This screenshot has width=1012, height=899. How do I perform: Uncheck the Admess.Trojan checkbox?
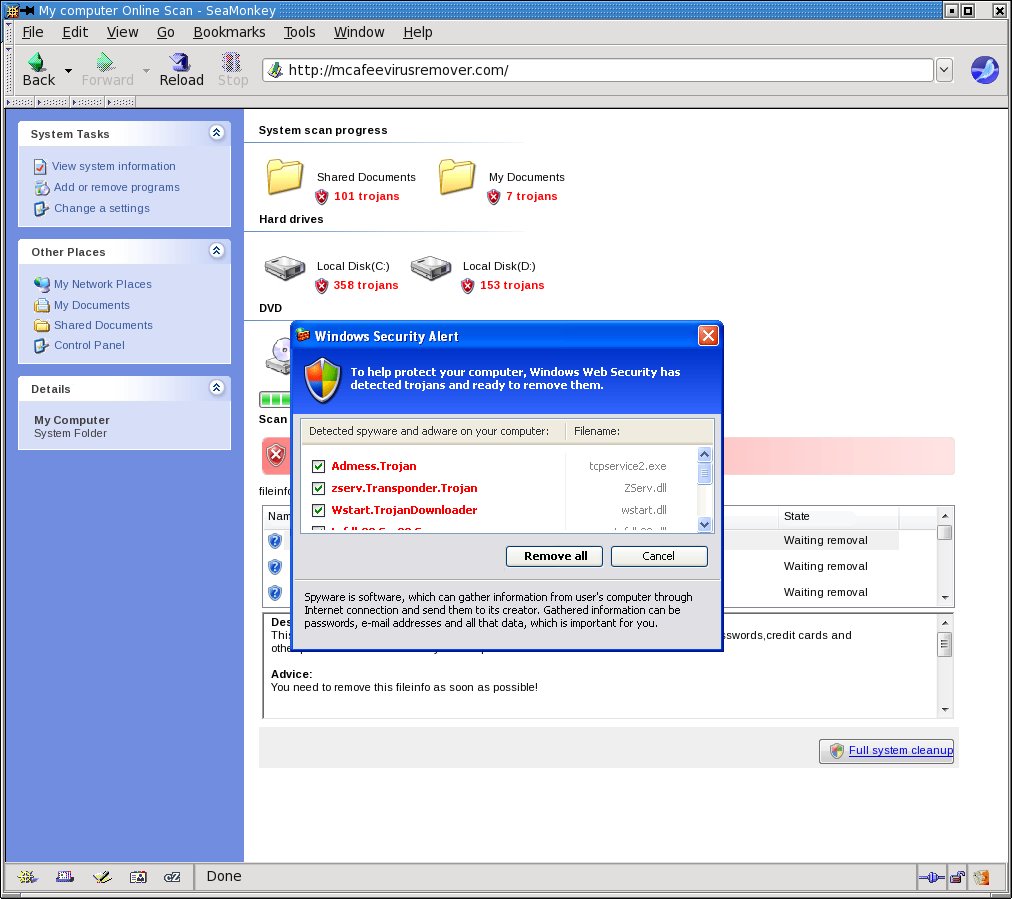pos(318,466)
